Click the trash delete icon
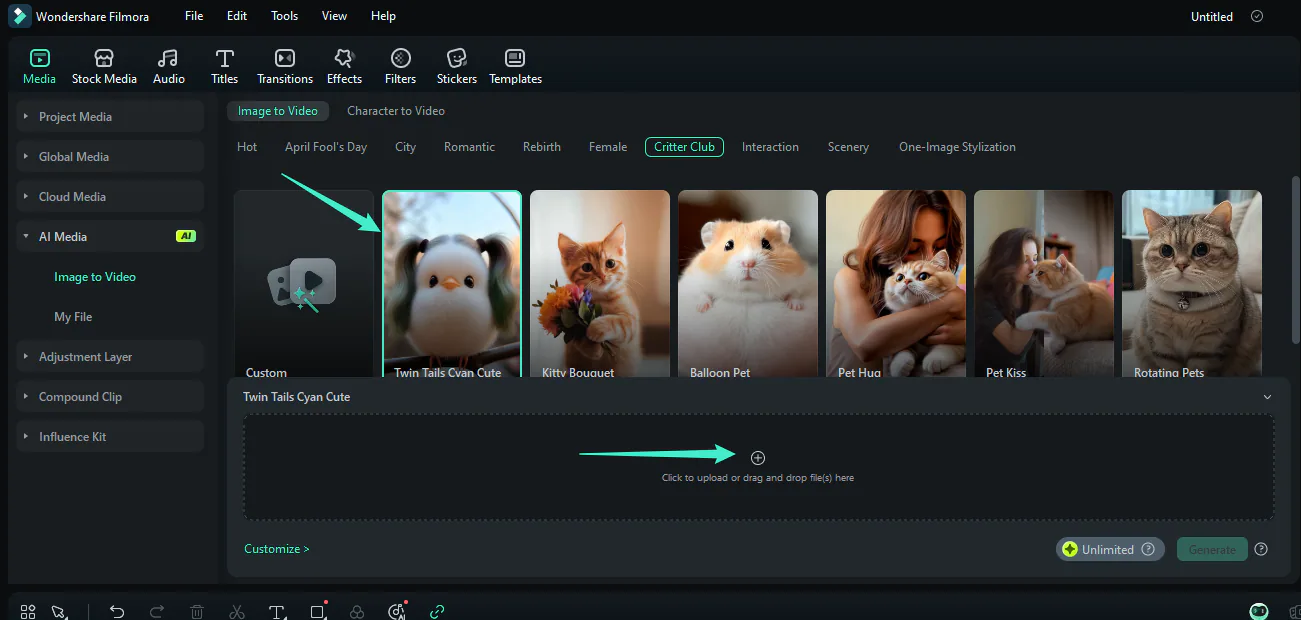Screen dimensions: 1301x620 click(197, 610)
